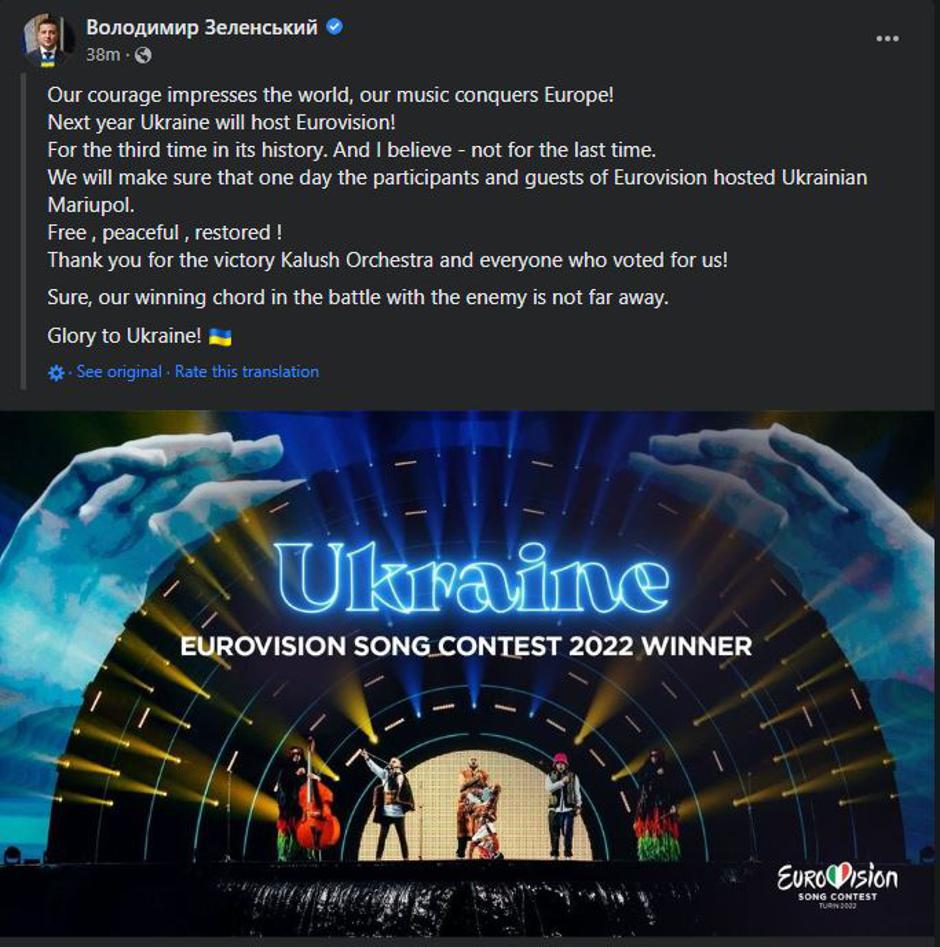Click the blue verified badge

(335, 27)
